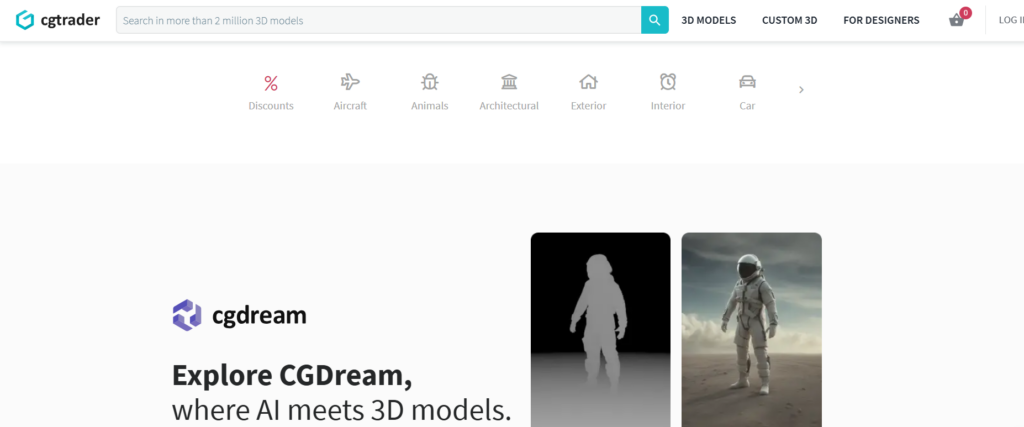Open the astronaut depth map thumbnail

pos(600,330)
